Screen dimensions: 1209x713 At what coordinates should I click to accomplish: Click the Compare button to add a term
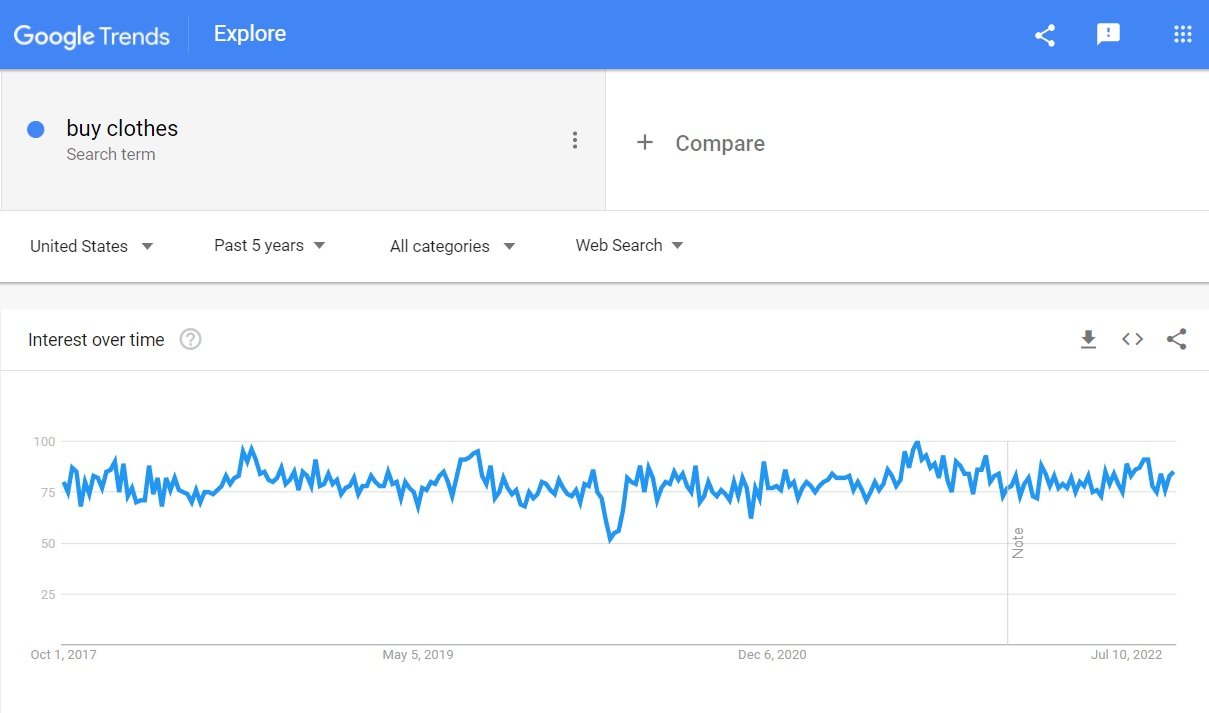click(x=701, y=143)
